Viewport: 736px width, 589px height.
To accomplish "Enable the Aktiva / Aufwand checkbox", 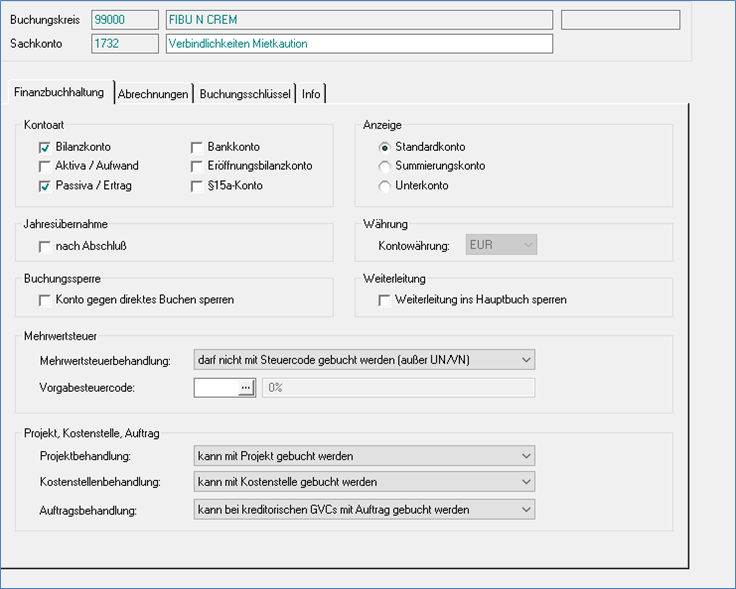I will click(x=44, y=166).
